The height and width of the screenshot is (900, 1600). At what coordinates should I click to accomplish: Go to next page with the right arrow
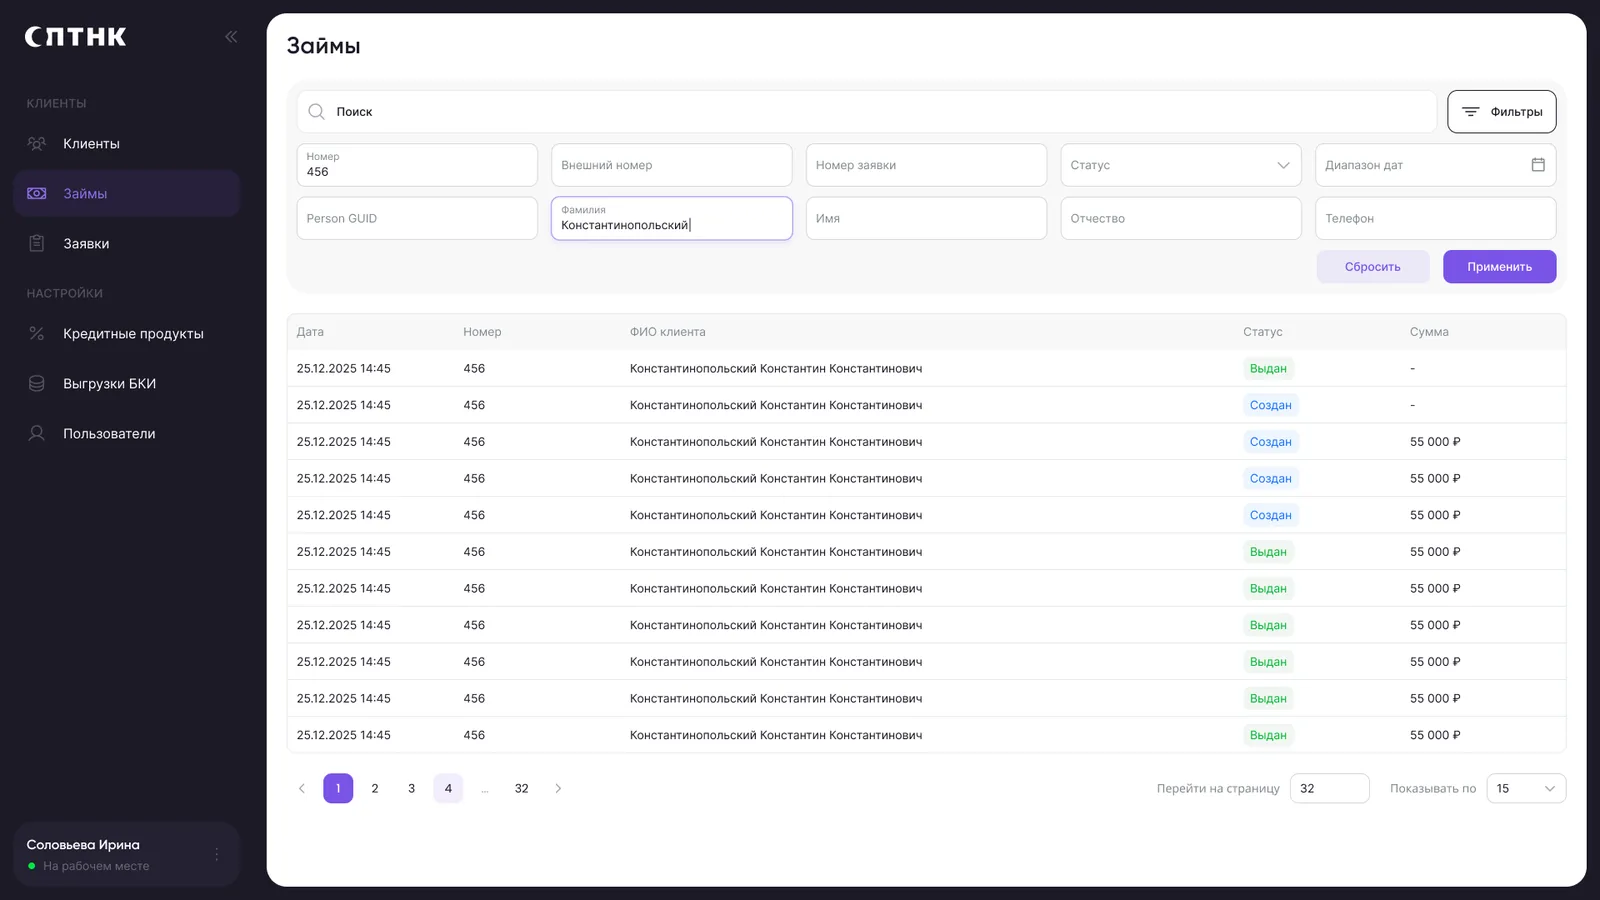point(558,789)
